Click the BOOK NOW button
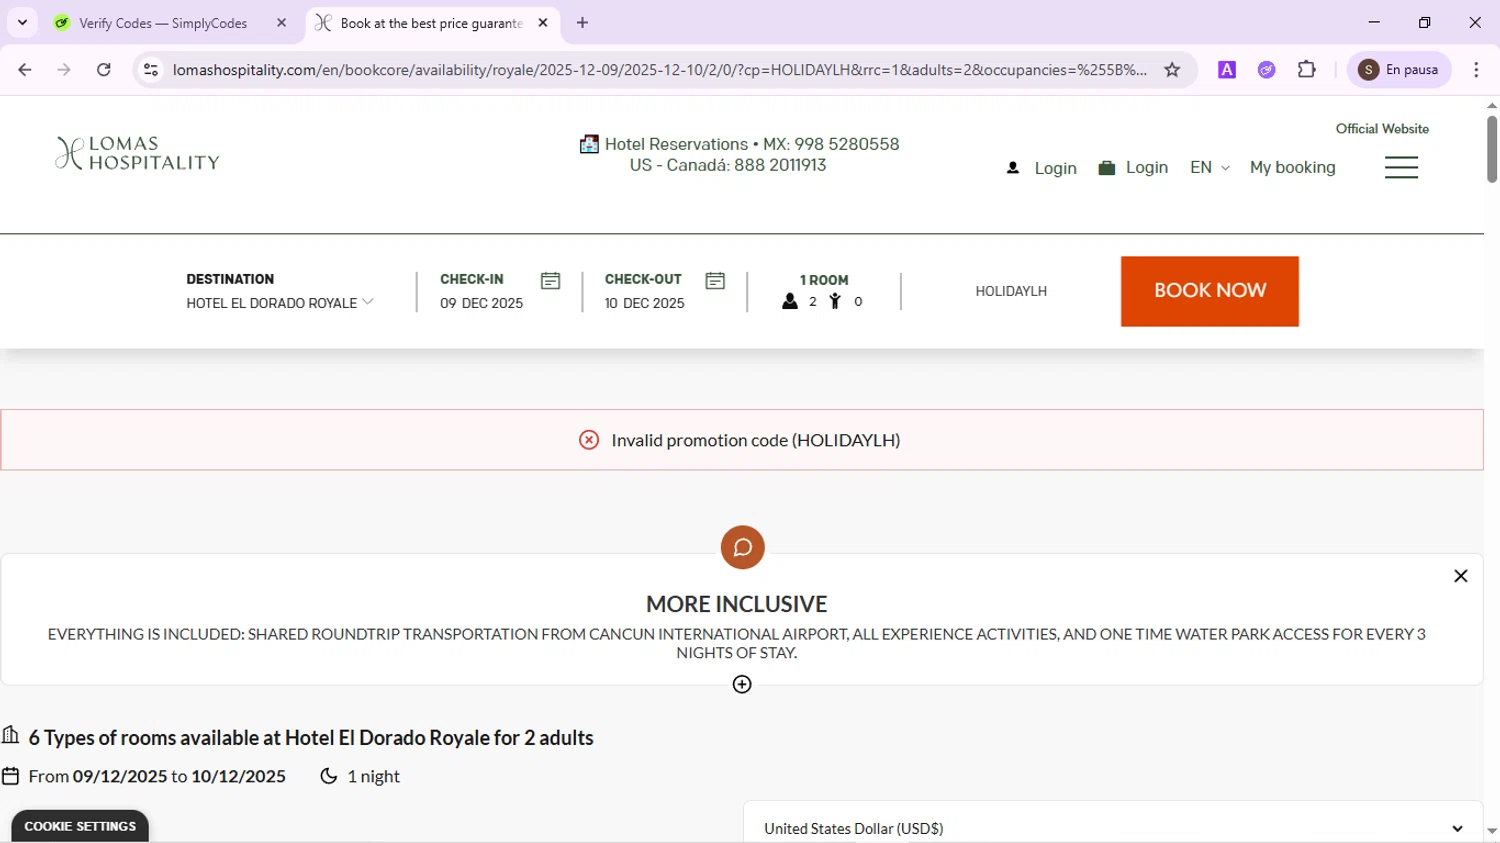1500x843 pixels. point(1210,291)
